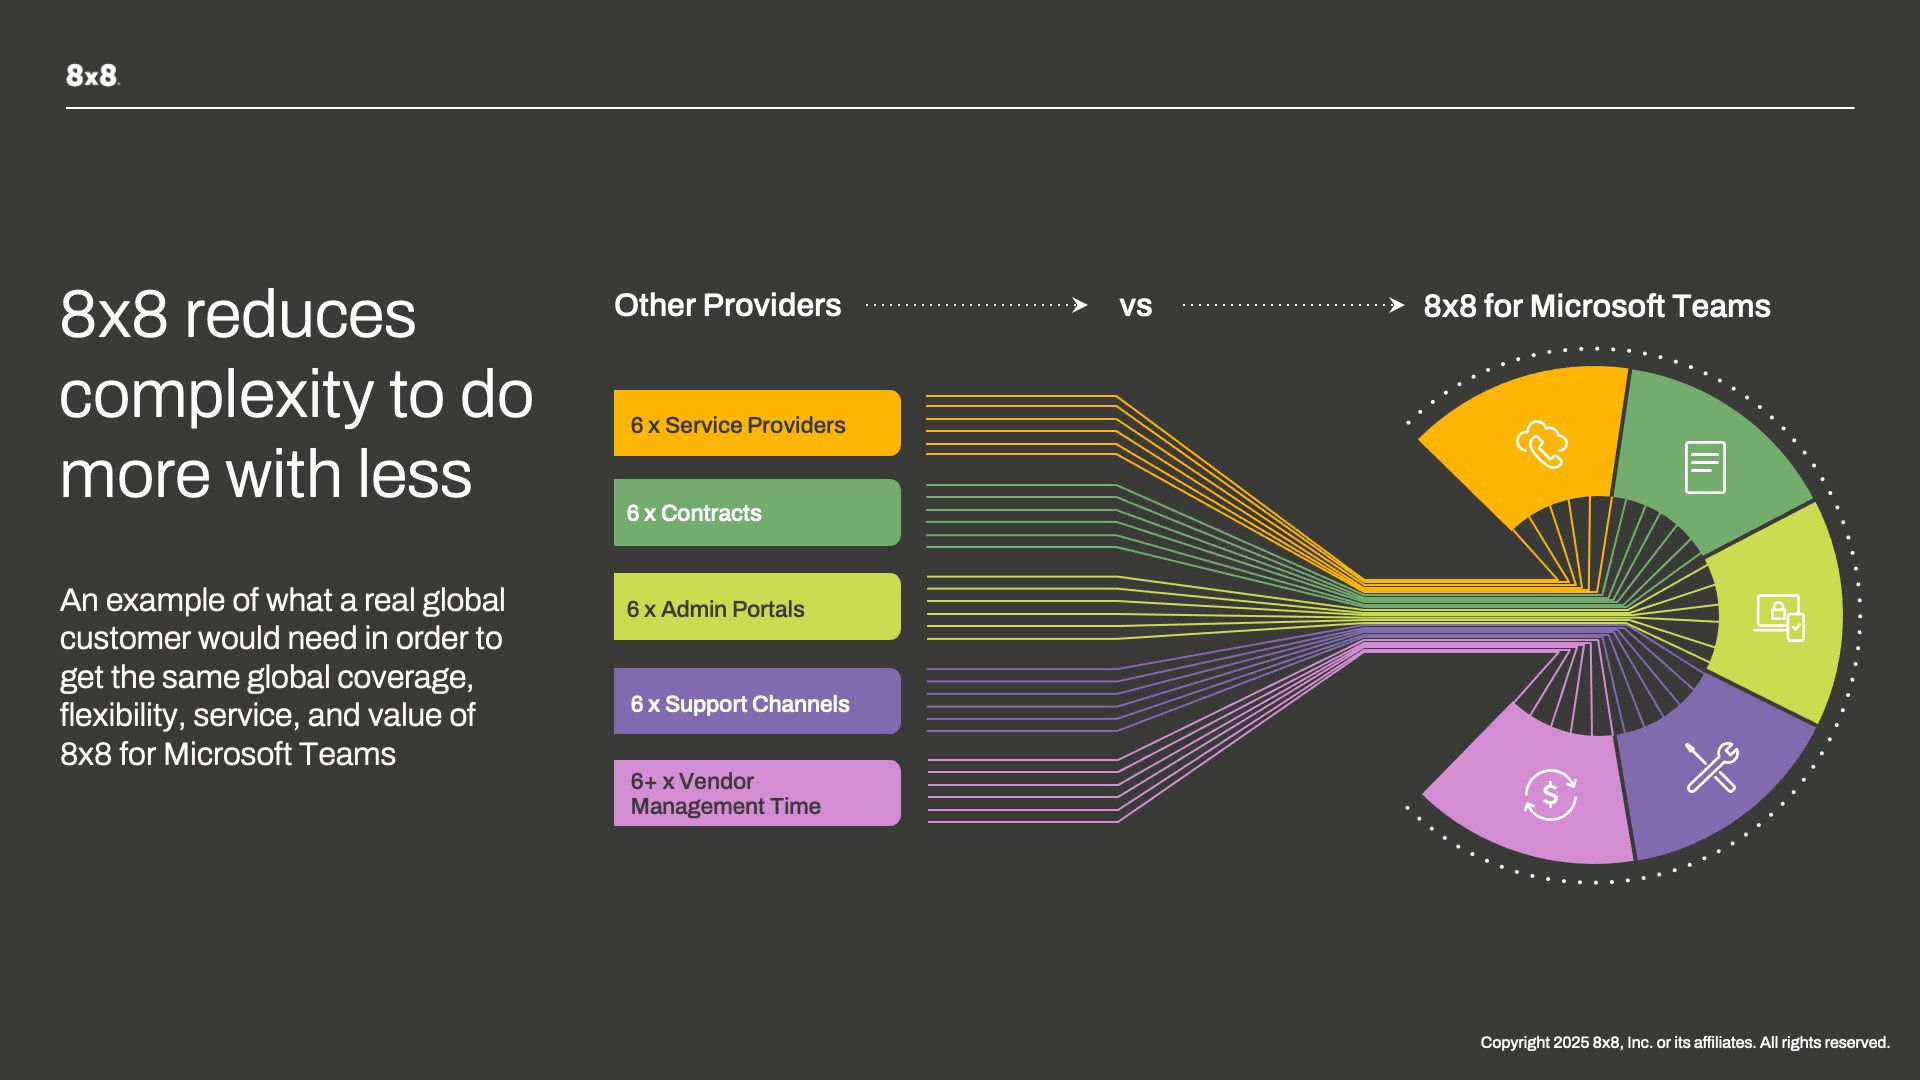The image size is (1920, 1080).
Task: Select the 6 x Contracts box
Action: (x=757, y=512)
